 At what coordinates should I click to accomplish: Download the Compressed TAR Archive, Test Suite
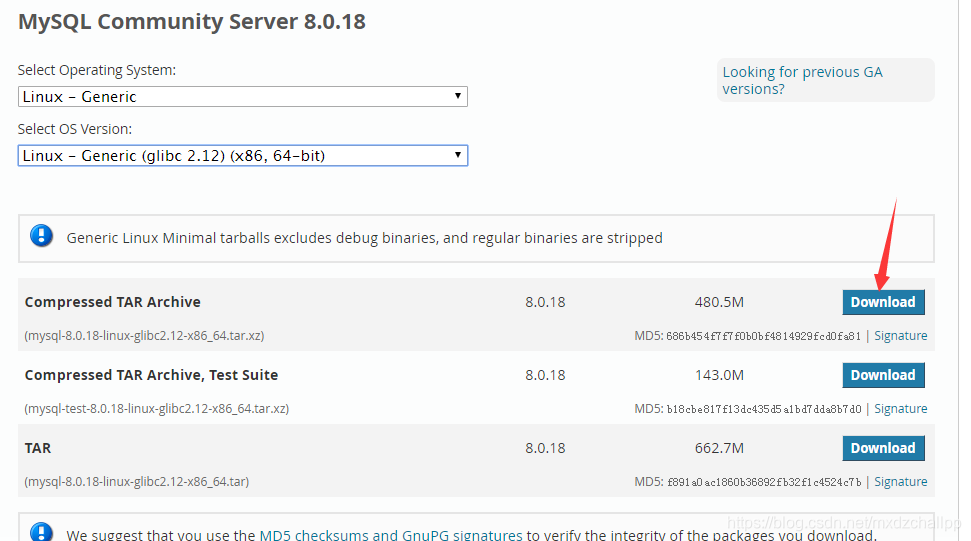tap(883, 375)
